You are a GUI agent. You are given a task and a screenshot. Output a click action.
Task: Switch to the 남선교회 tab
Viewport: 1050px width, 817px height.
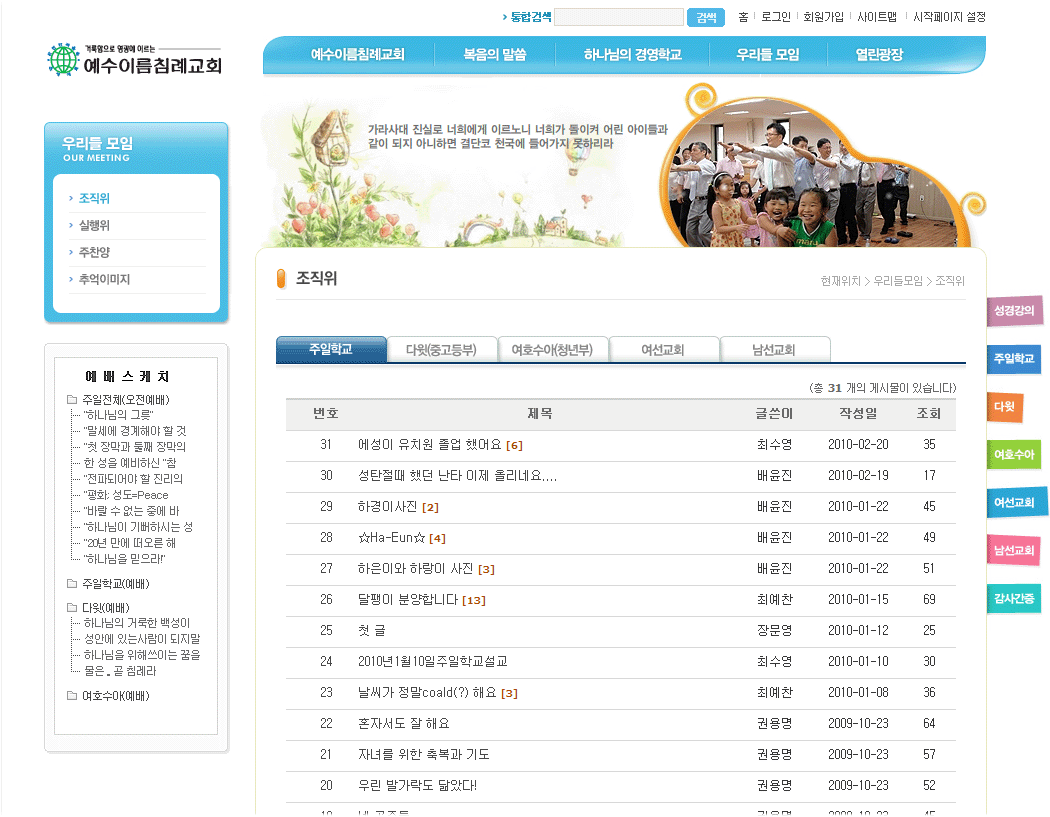click(774, 350)
